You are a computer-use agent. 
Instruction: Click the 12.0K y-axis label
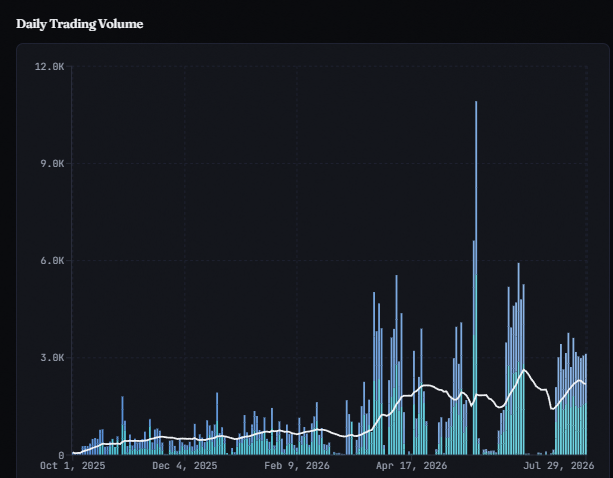point(49,67)
